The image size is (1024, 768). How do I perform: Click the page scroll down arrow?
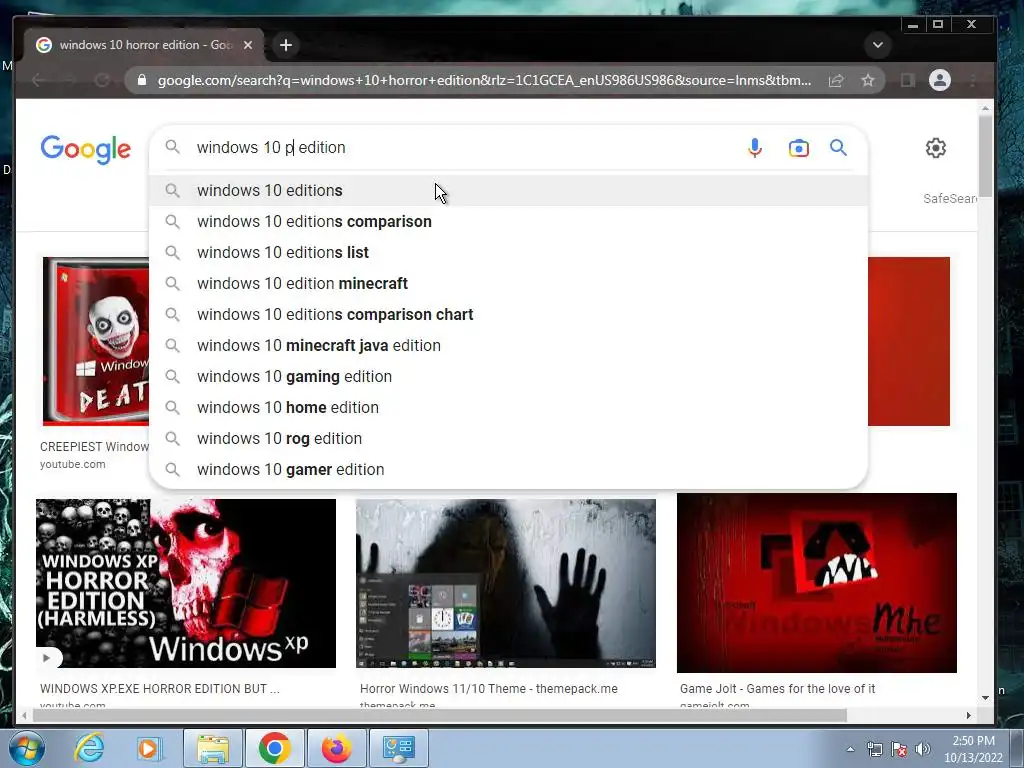tap(985, 698)
